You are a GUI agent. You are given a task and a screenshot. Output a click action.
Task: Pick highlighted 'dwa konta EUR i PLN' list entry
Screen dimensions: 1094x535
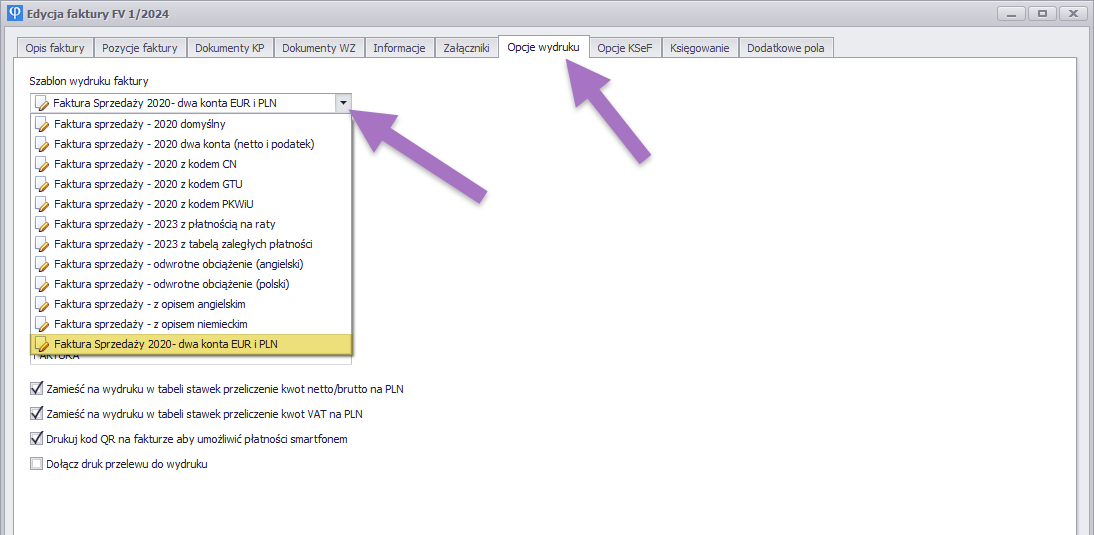pos(166,344)
